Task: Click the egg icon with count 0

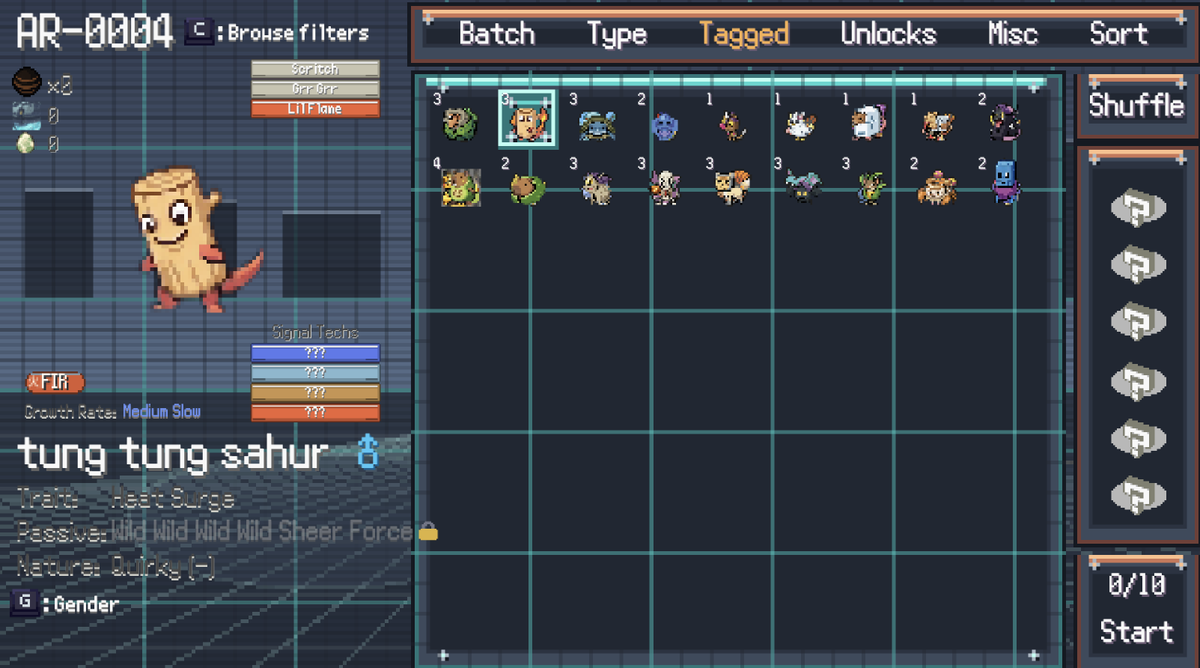Action: (x=27, y=144)
